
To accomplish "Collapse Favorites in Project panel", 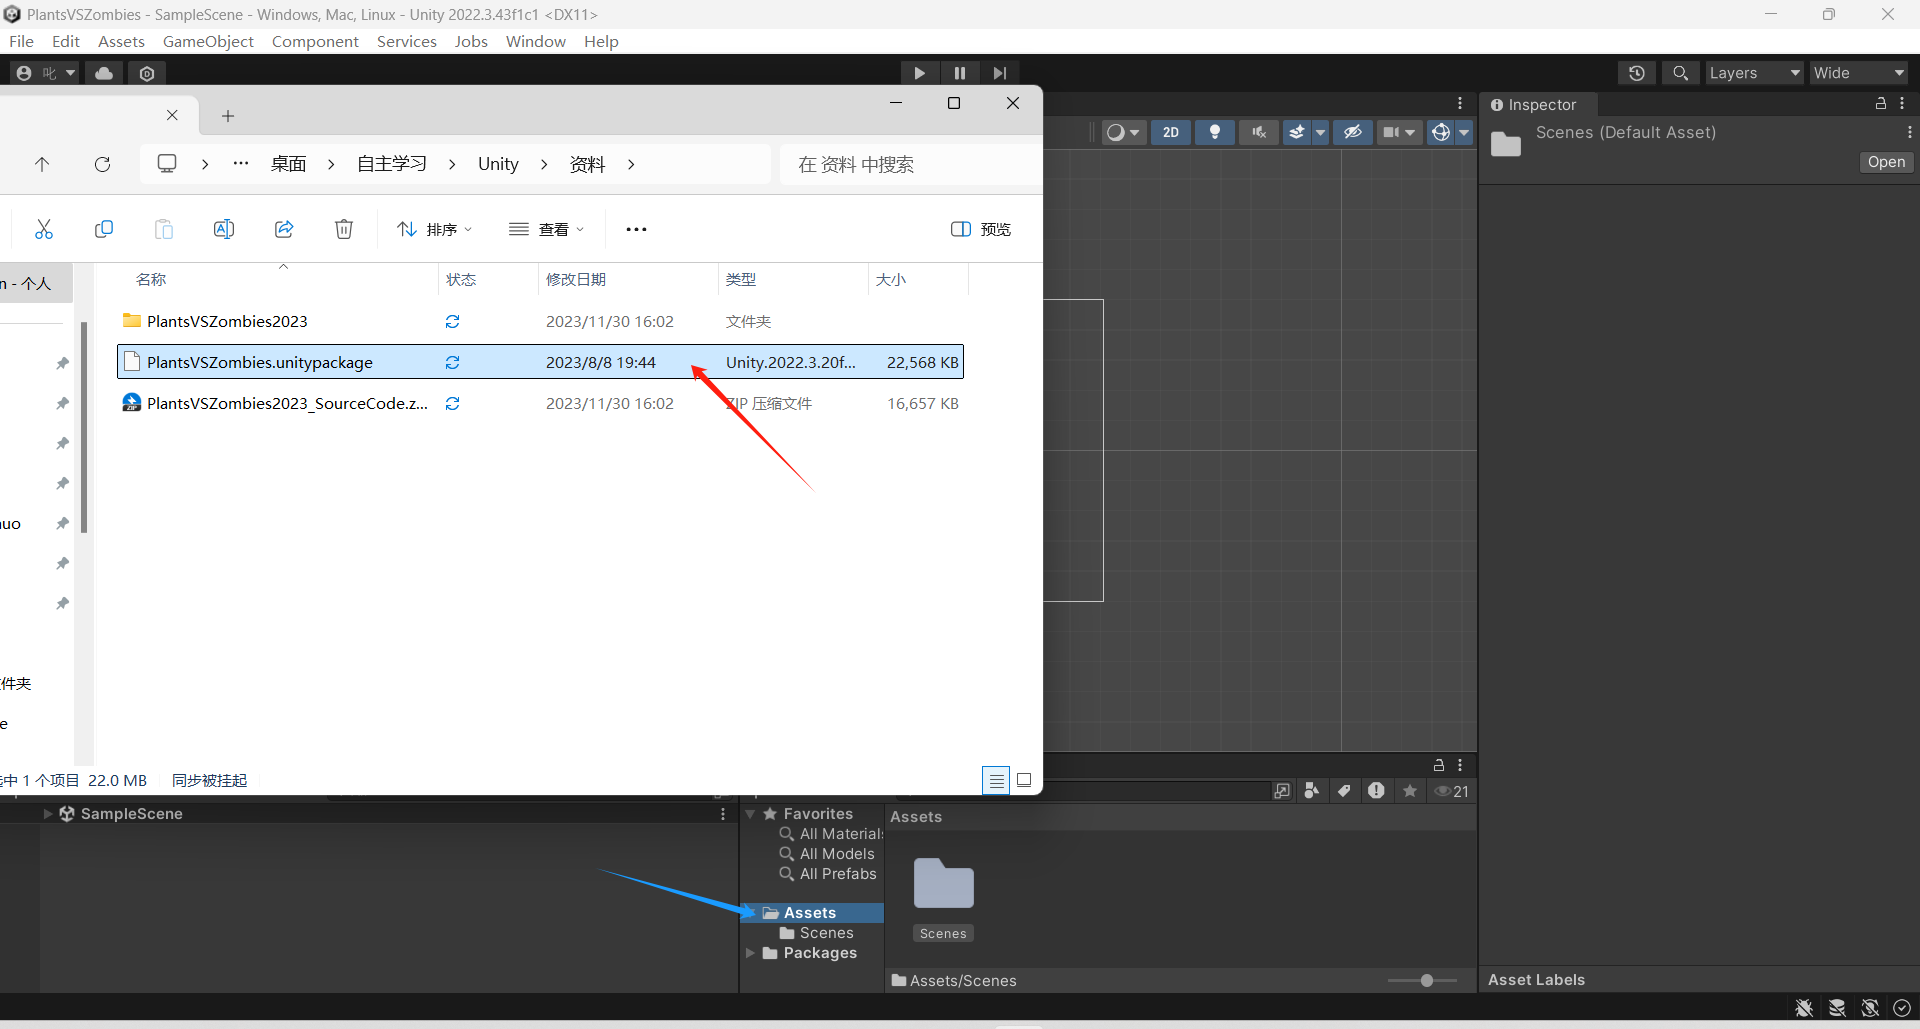I will [x=750, y=814].
